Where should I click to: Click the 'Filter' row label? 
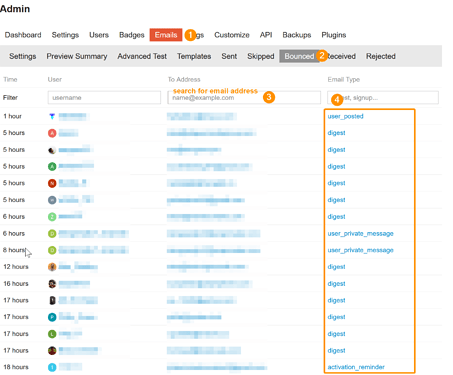coord(10,98)
